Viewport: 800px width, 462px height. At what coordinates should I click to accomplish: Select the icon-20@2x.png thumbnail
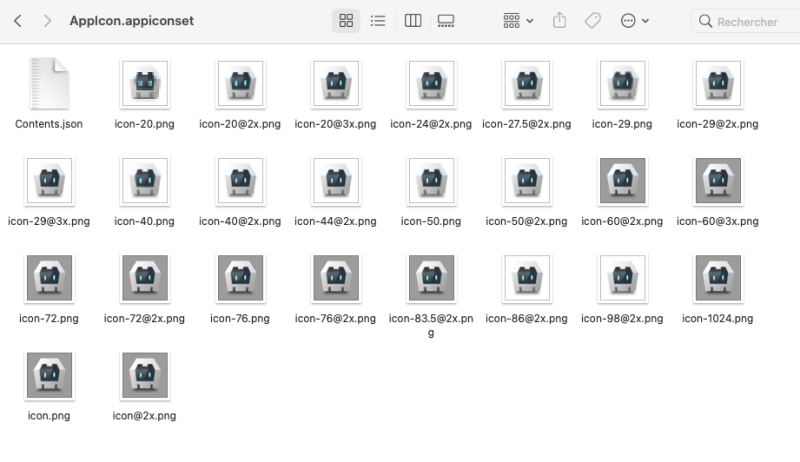click(x=240, y=84)
